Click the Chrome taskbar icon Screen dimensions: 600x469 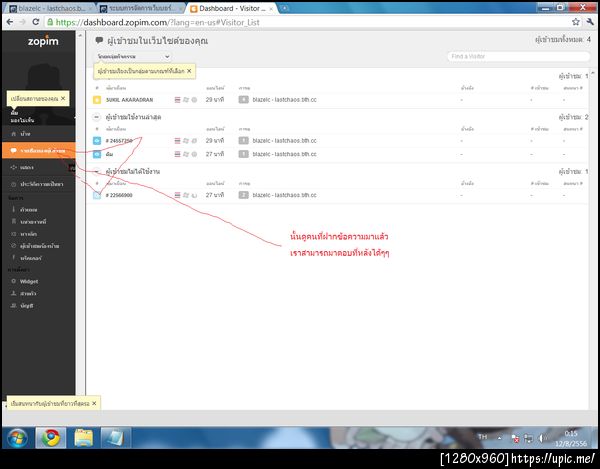[51, 438]
